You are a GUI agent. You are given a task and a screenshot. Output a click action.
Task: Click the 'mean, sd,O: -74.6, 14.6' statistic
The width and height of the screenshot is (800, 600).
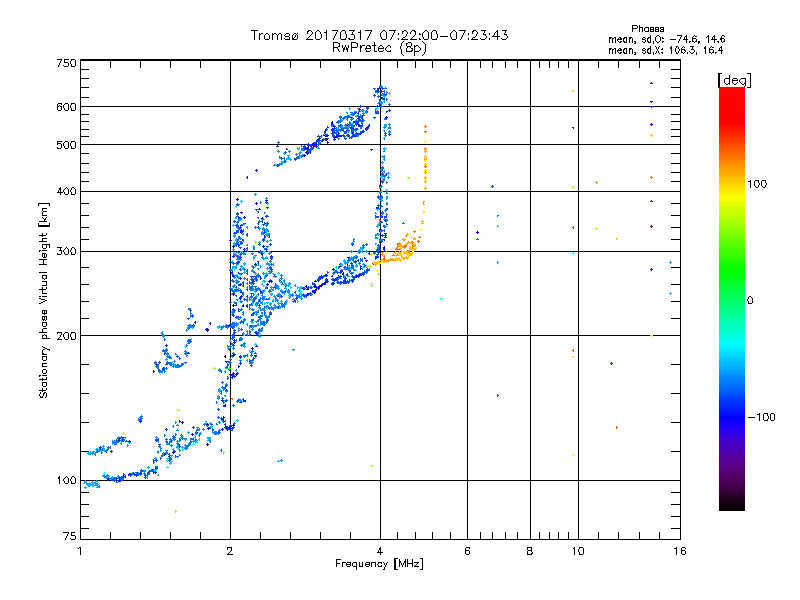(666, 39)
